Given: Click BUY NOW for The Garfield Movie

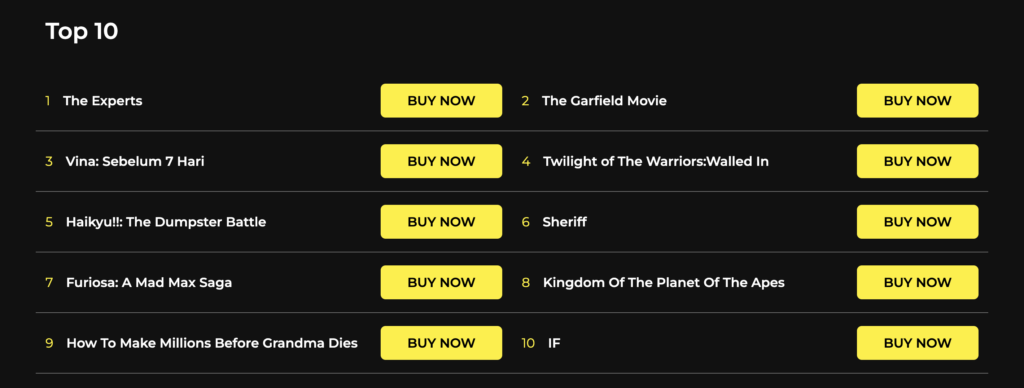Looking at the screenshot, I should (x=918, y=101).
